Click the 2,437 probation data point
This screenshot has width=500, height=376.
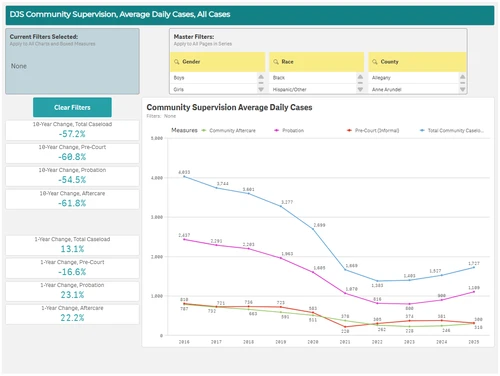click(184, 239)
